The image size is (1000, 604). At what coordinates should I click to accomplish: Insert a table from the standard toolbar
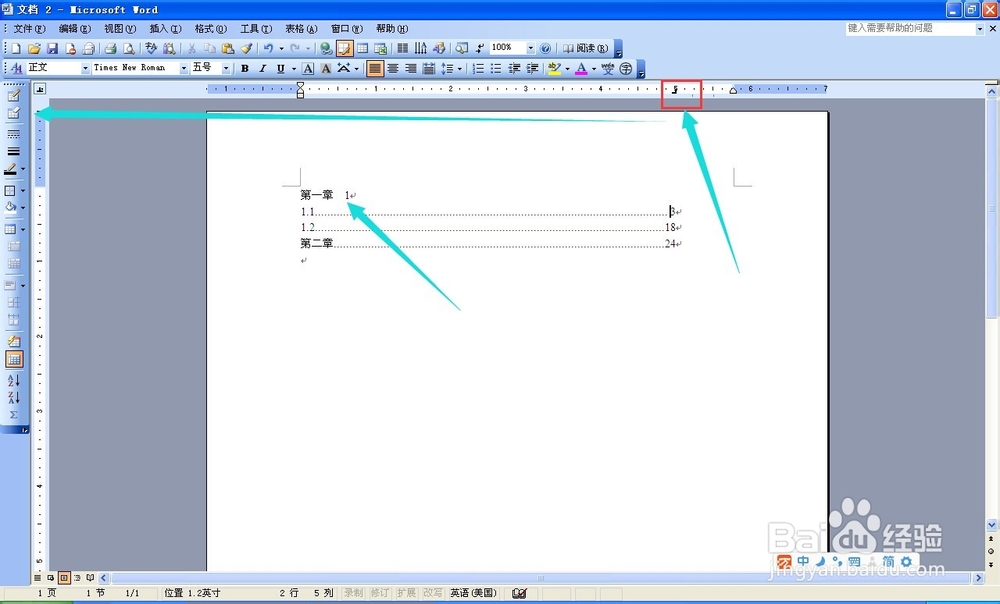coord(362,48)
